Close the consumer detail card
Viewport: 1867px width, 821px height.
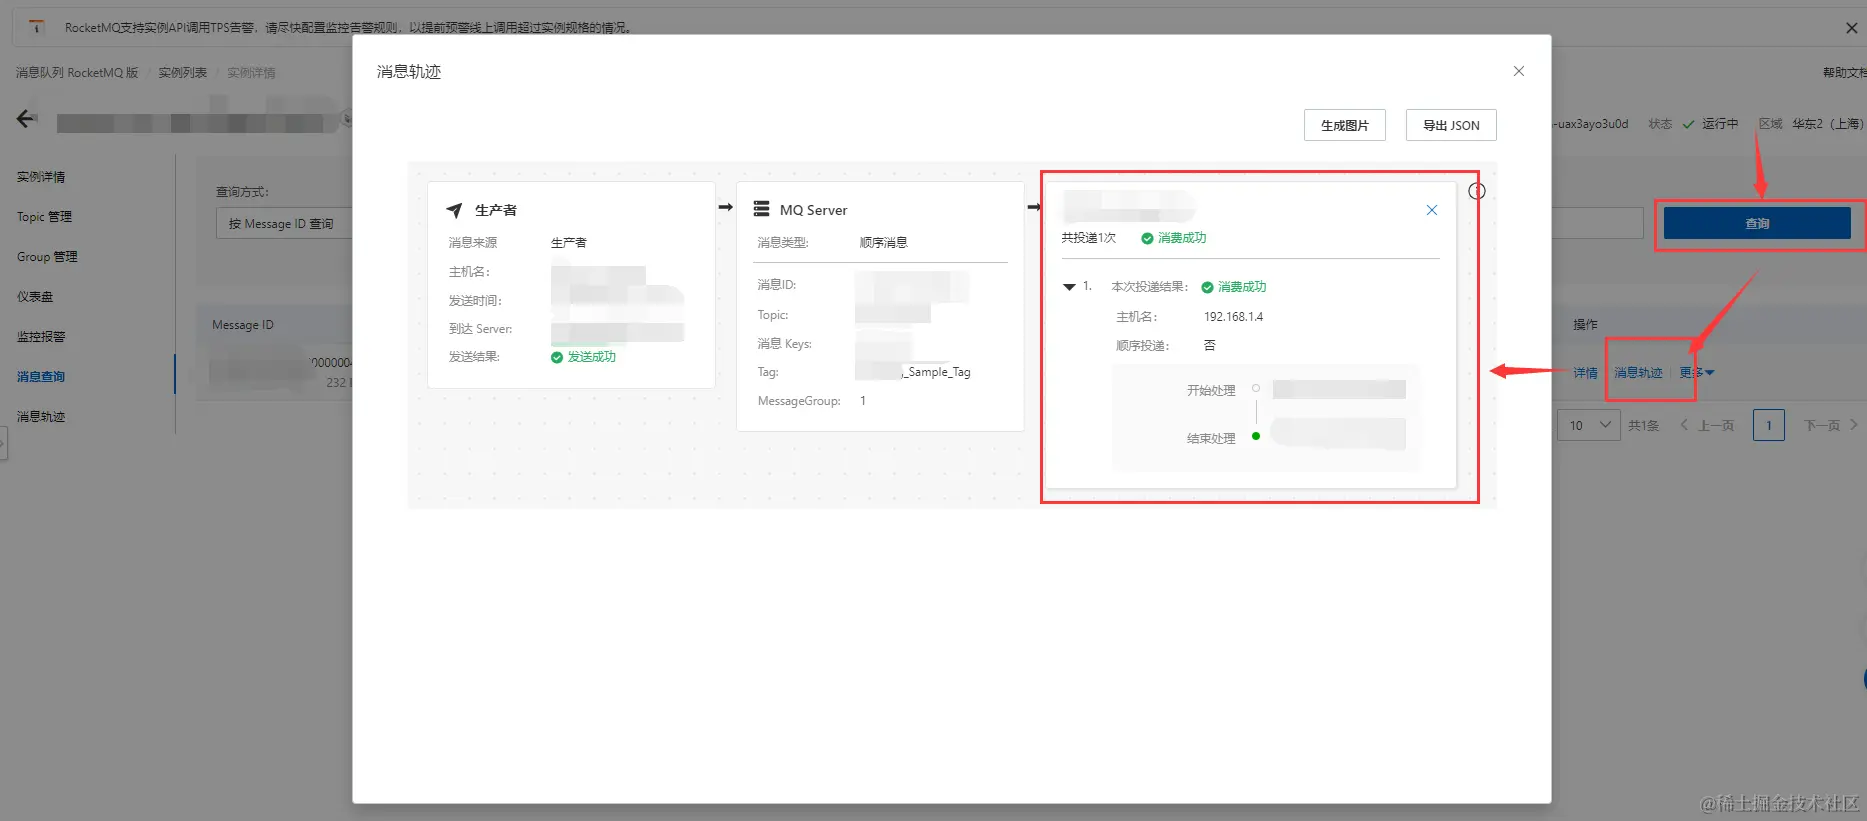point(1431,210)
